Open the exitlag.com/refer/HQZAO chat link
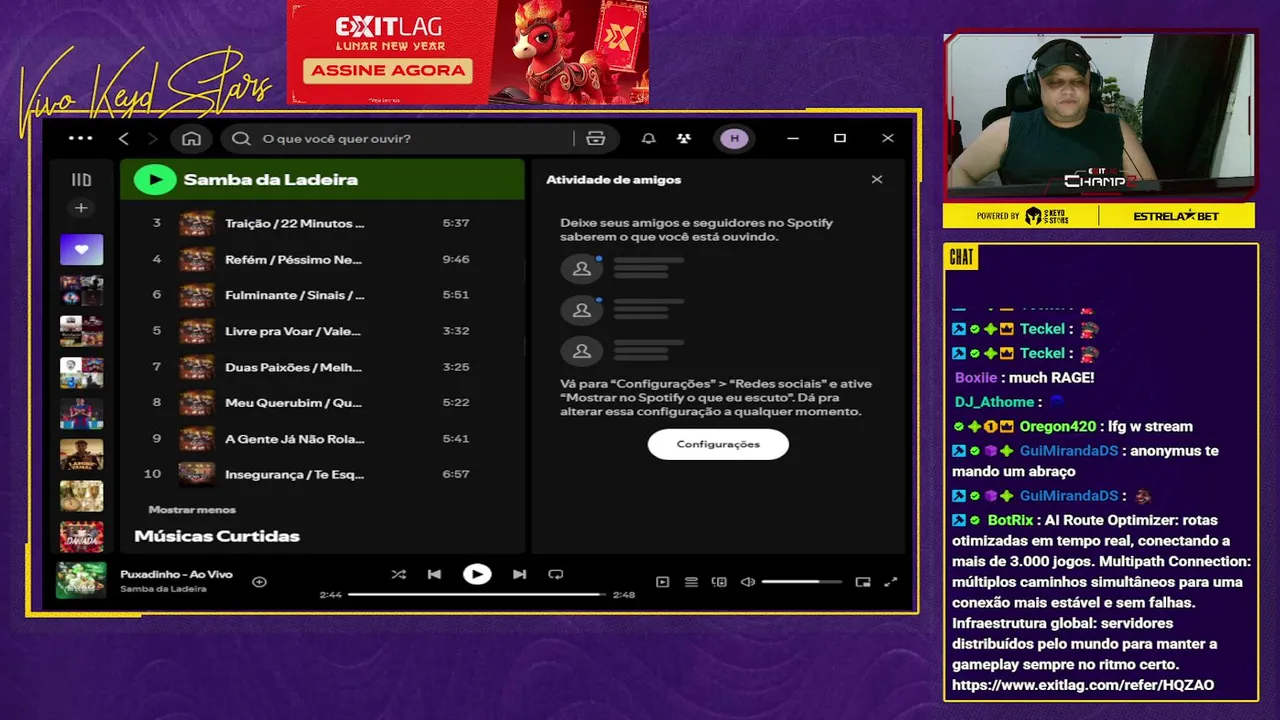1280x720 pixels. pyautogui.click(x=1083, y=685)
